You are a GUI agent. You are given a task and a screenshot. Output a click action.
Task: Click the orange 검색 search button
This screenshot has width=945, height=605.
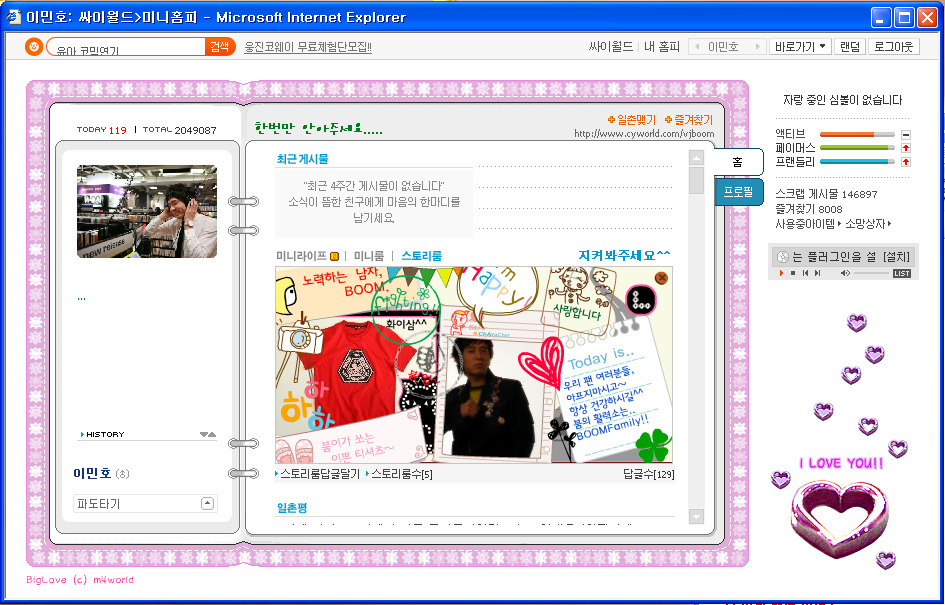click(219, 47)
